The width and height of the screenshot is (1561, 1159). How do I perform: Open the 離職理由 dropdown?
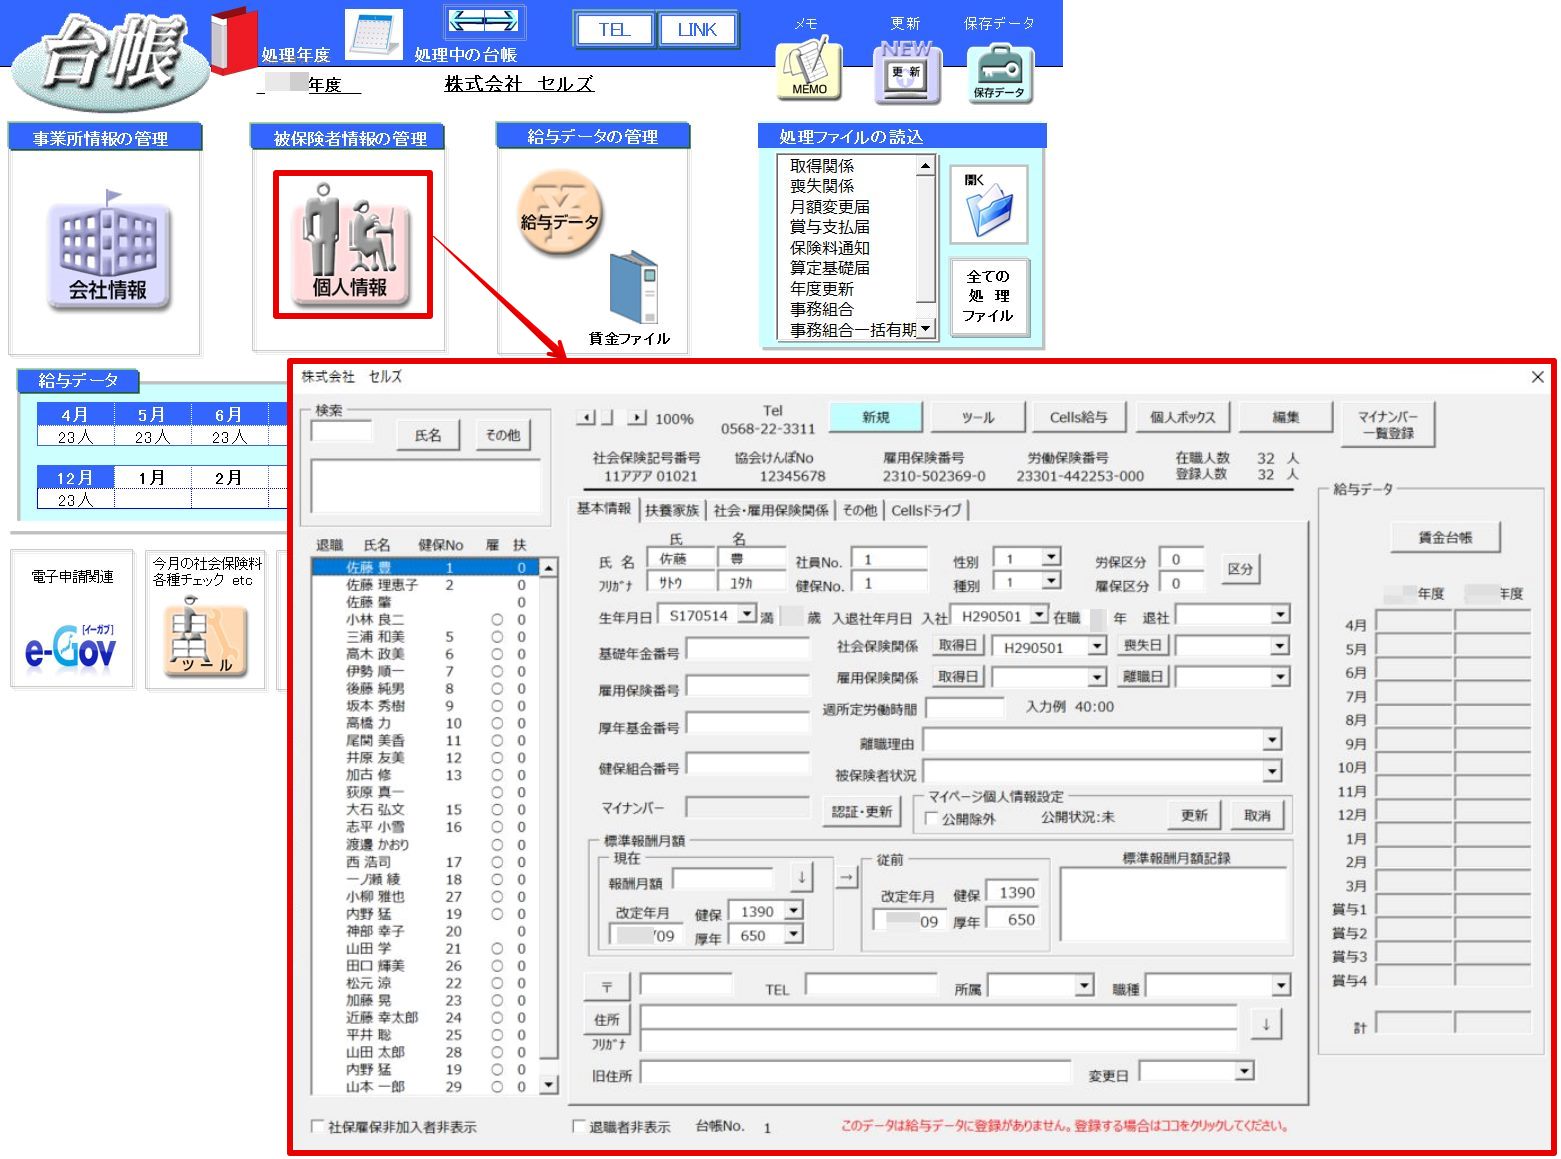click(1271, 740)
